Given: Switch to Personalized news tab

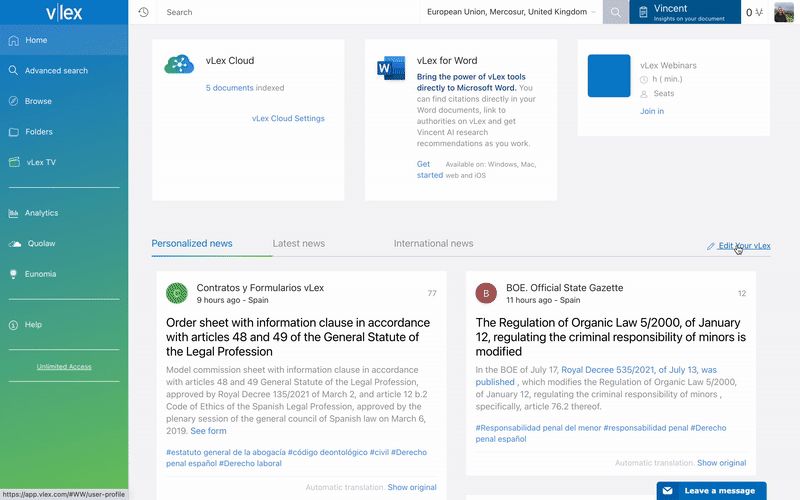Looking at the screenshot, I should 192,244.
